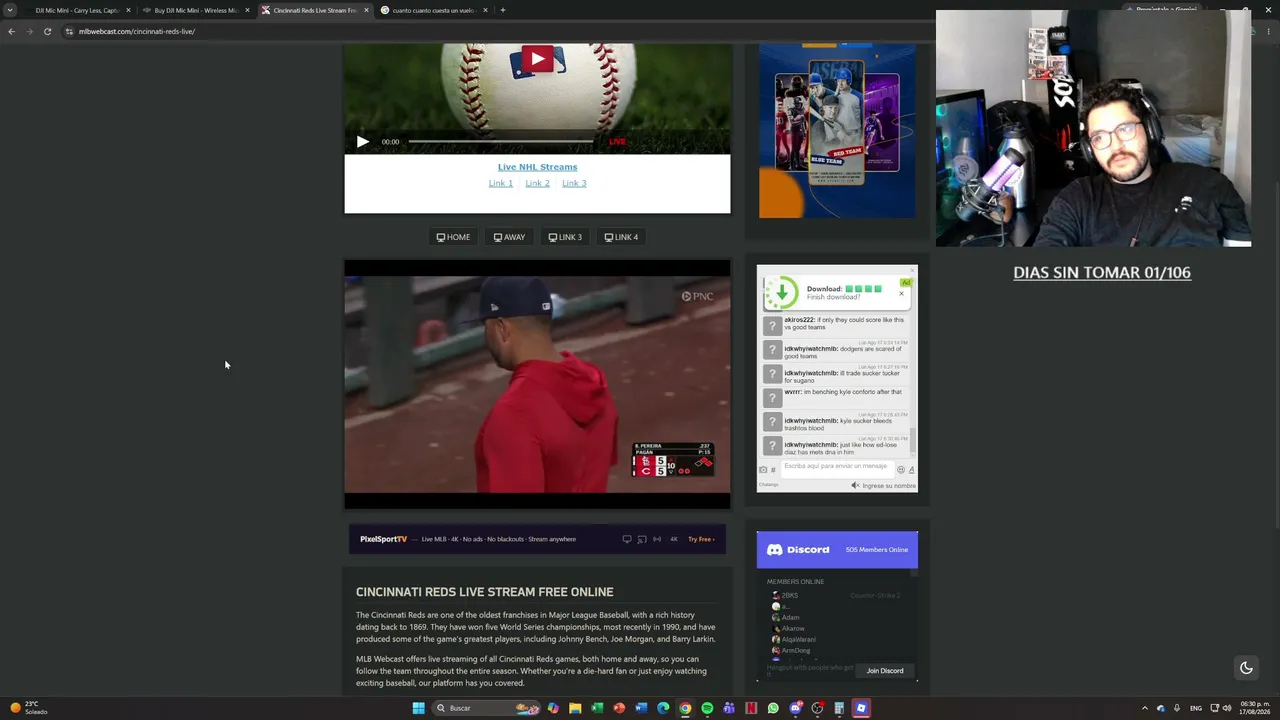Click the ENG language indicator
The height and width of the screenshot is (720, 1280).
coord(1196,708)
